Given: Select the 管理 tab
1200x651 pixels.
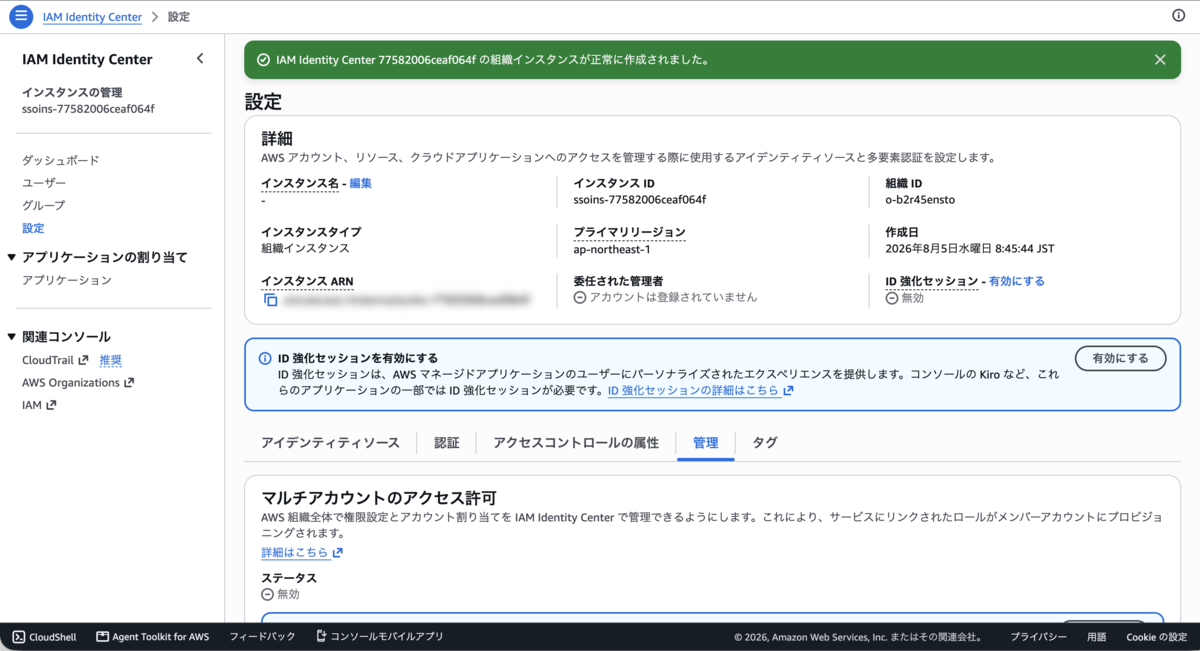Looking at the screenshot, I should 705,443.
